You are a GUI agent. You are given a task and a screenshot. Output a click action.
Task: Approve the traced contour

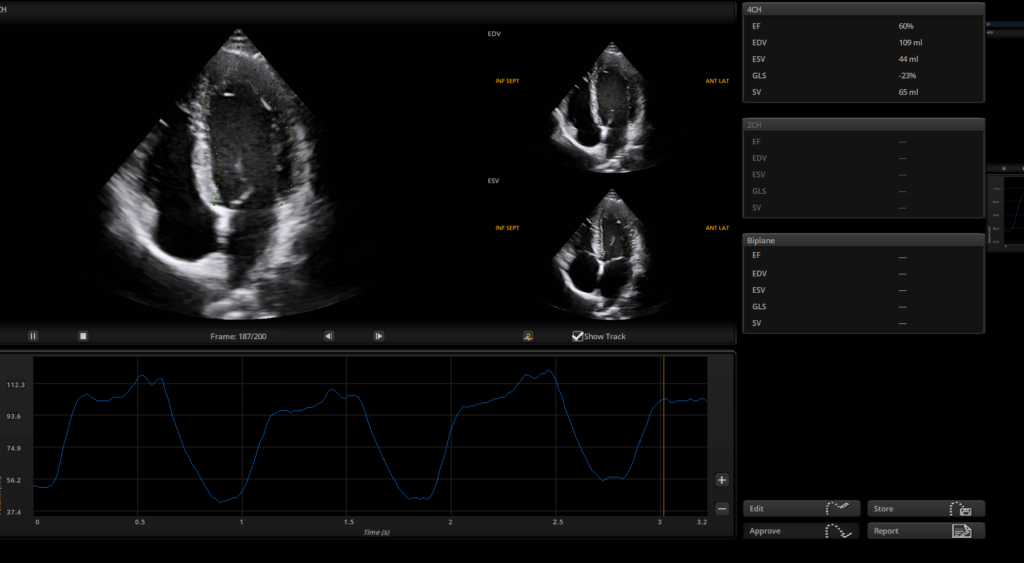click(x=801, y=531)
